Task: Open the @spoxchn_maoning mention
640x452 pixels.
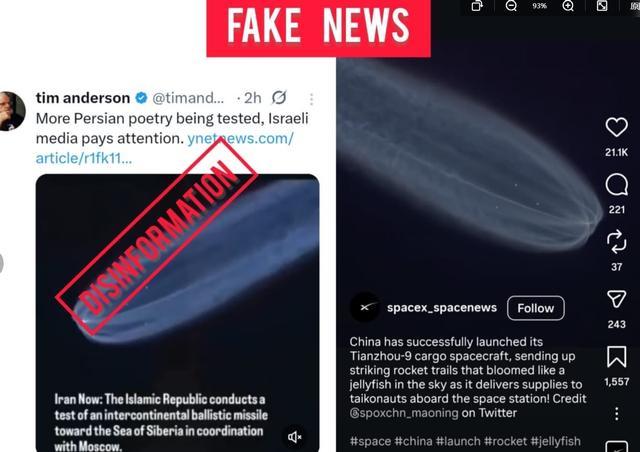Action: coord(404,413)
